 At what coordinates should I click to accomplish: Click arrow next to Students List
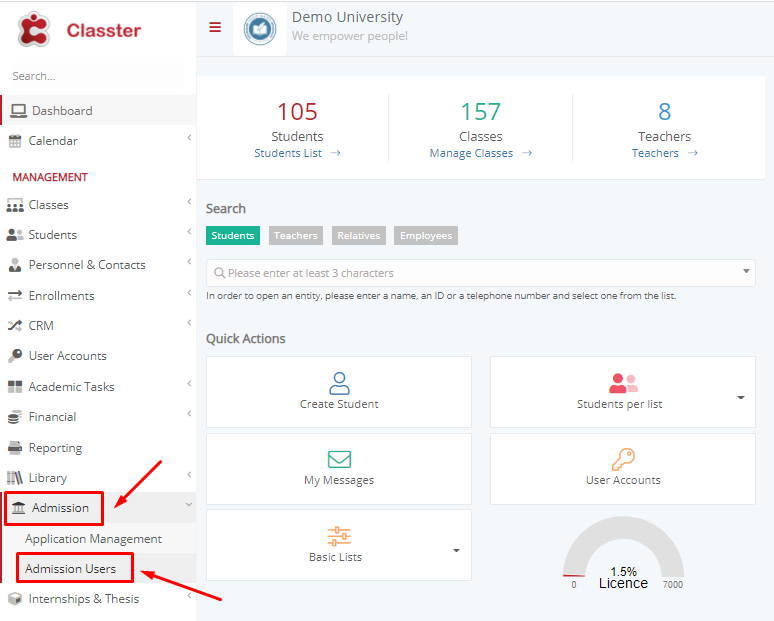[x=336, y=153]
